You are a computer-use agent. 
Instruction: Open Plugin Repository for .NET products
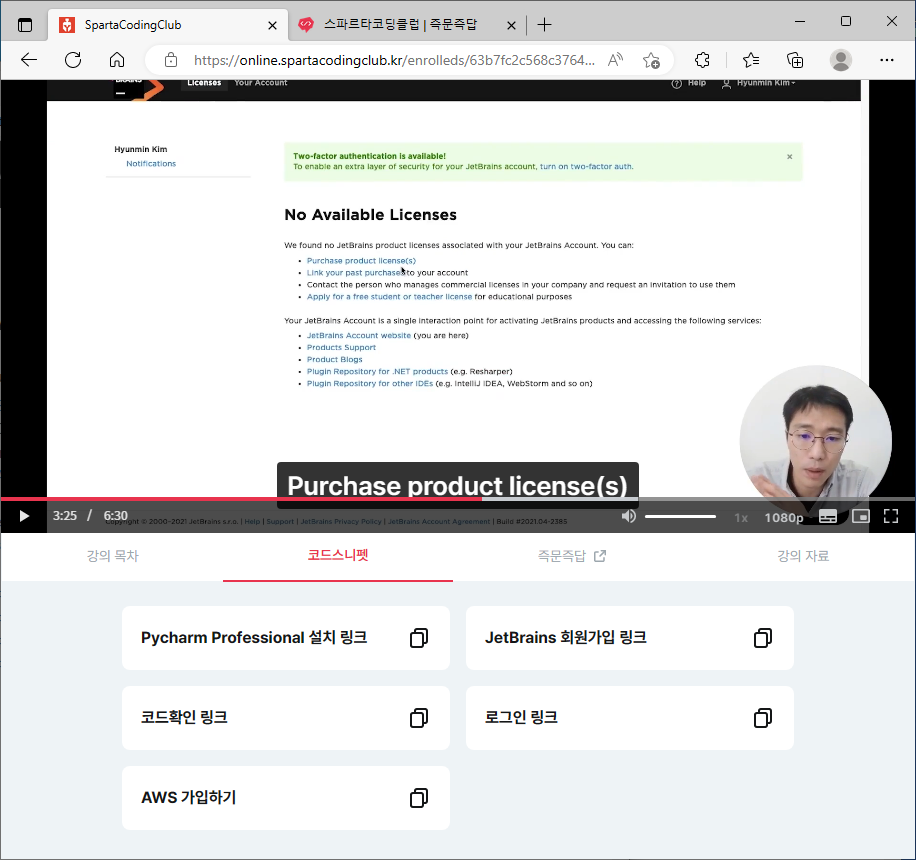(377, 372)
